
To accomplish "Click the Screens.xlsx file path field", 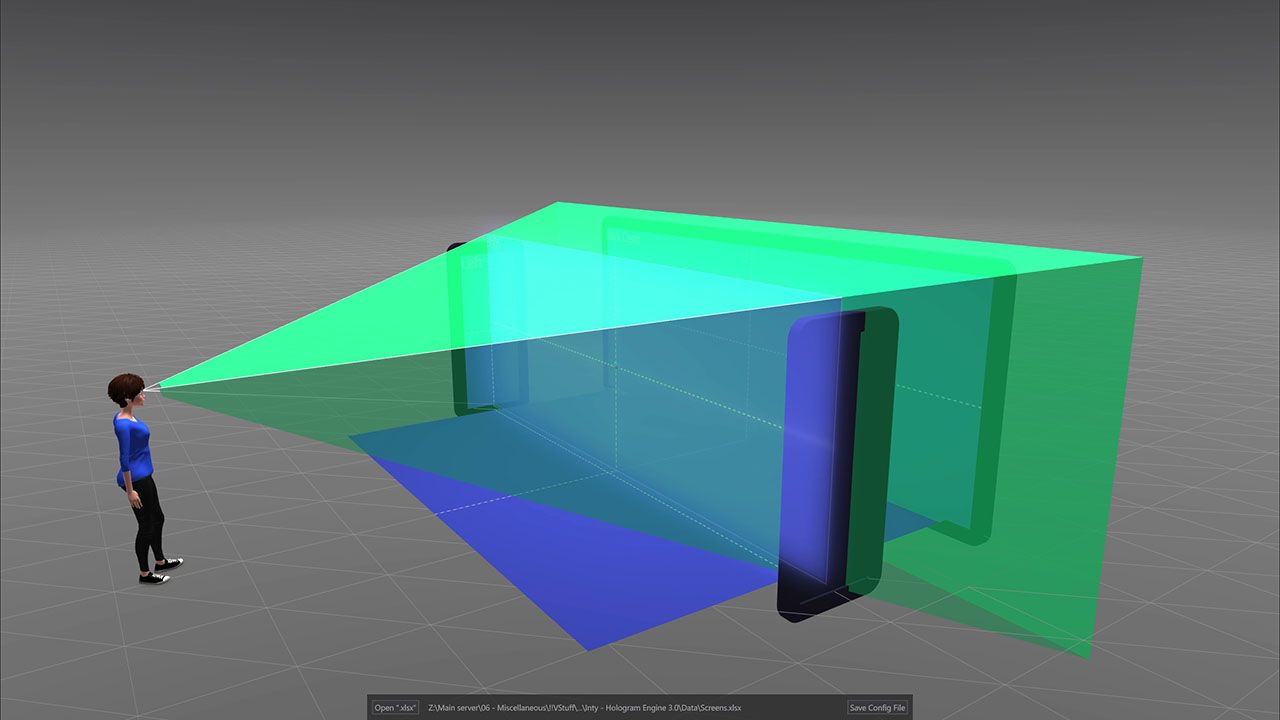I will click(x=584, y=708).
